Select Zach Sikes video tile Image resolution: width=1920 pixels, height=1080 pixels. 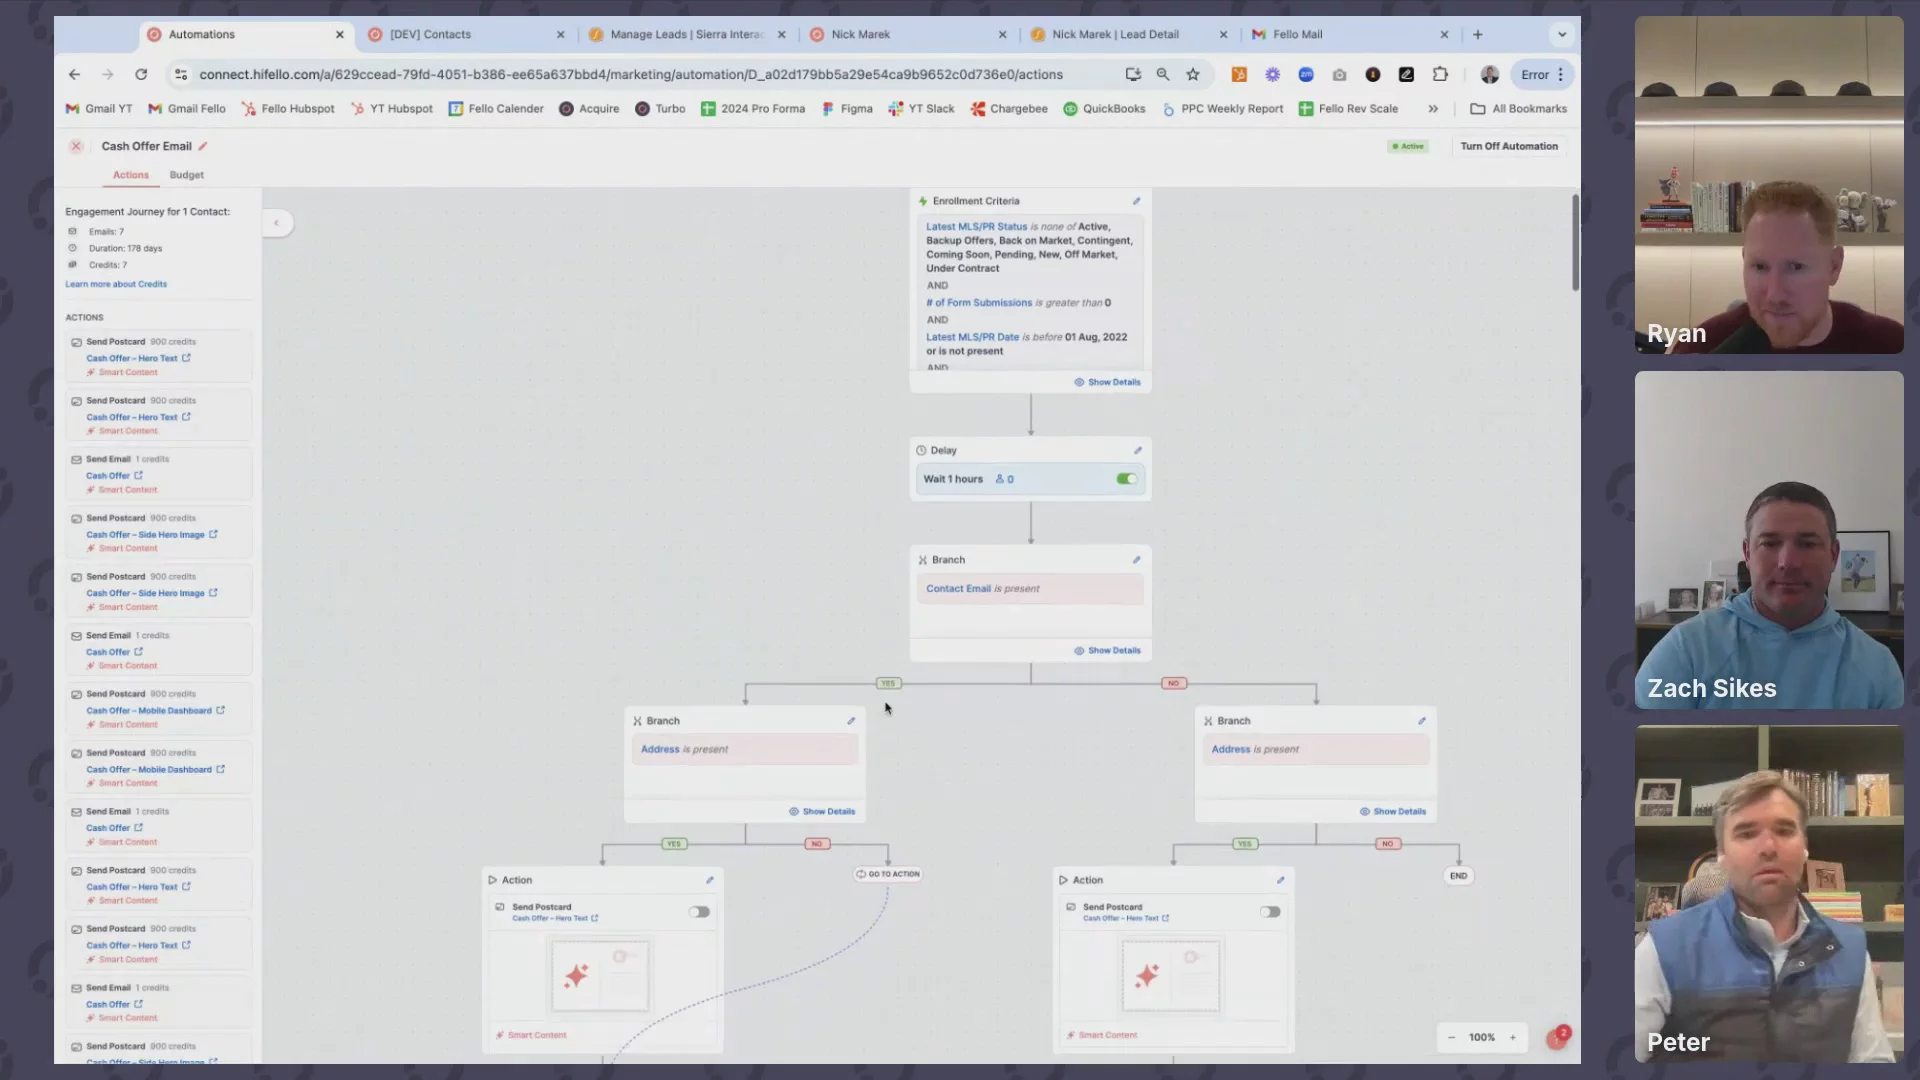[1769, 540]
